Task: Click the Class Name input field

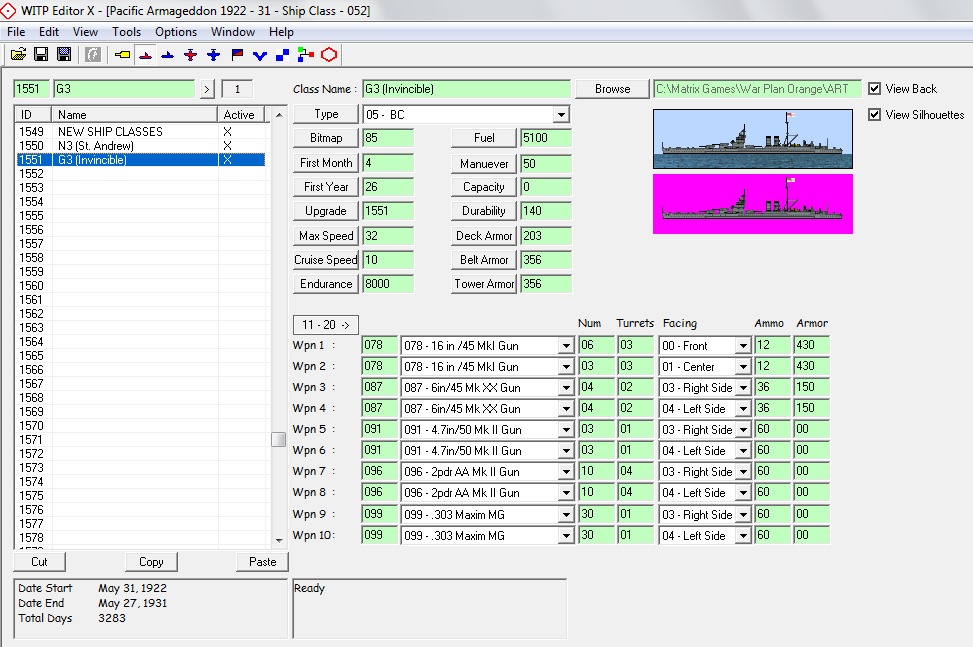Action: click(466, 89)
